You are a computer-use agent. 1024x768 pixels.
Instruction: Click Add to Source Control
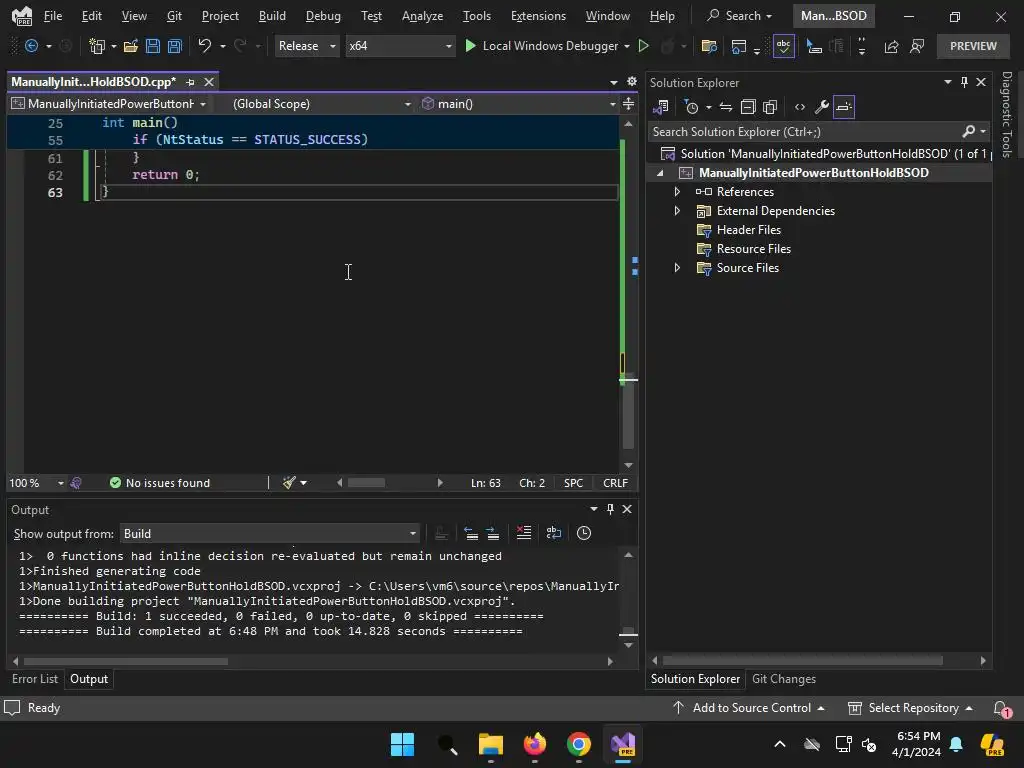point(748,708)
